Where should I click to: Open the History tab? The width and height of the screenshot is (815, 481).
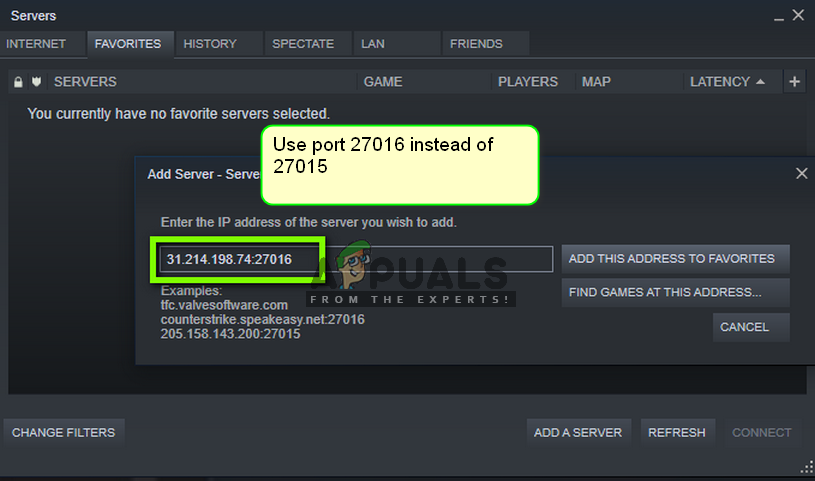[x=219, y=44]
